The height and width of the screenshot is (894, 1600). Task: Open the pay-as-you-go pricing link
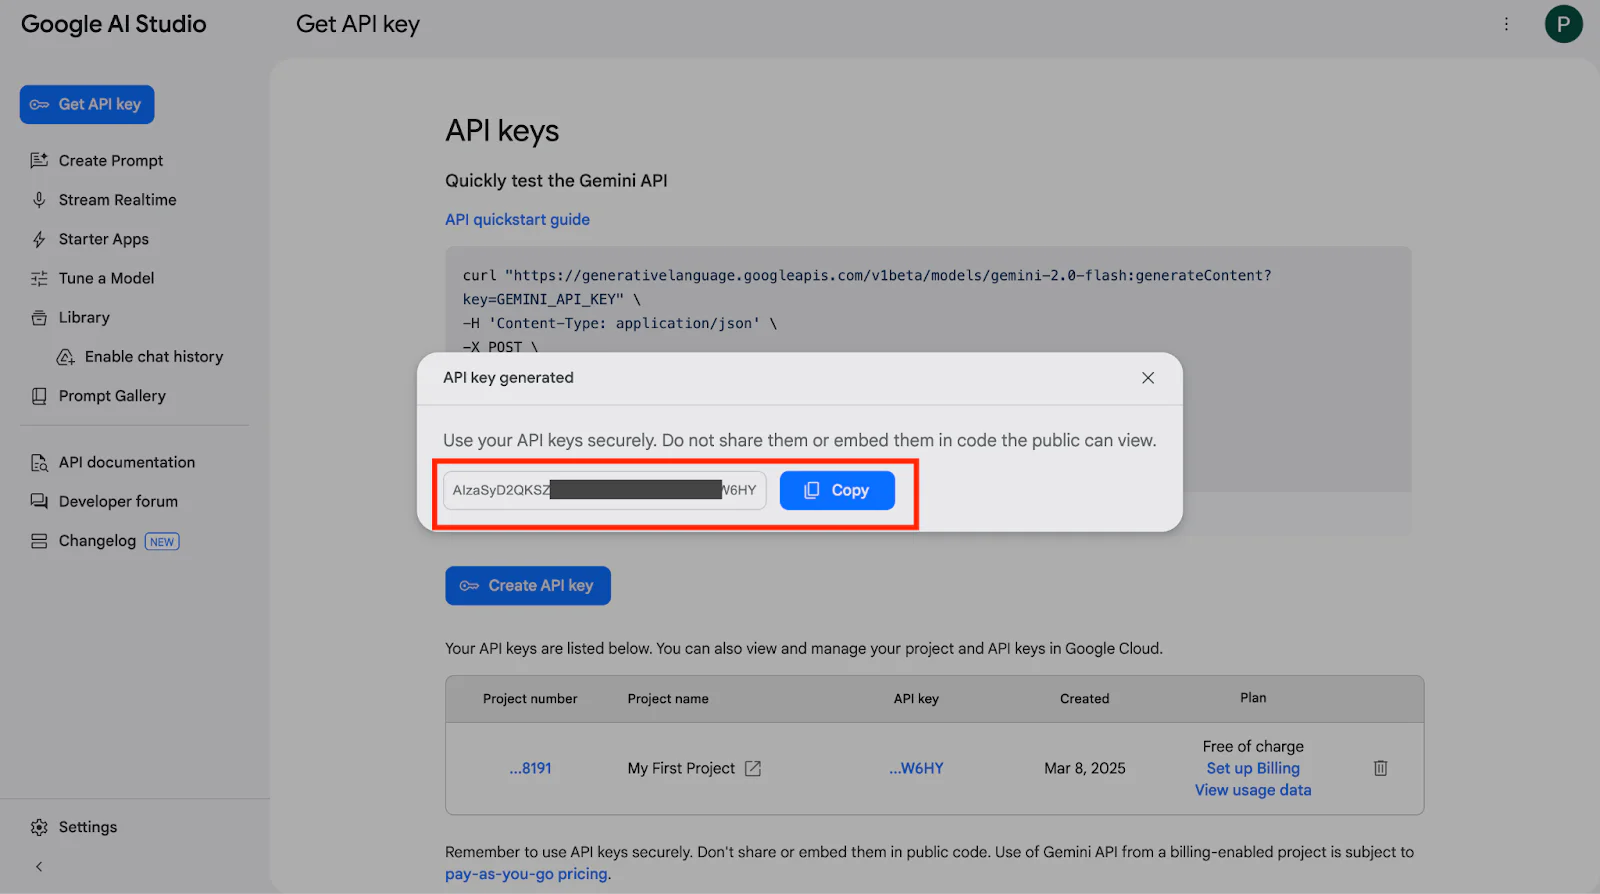pyautogui.click(x=526, y=874)
